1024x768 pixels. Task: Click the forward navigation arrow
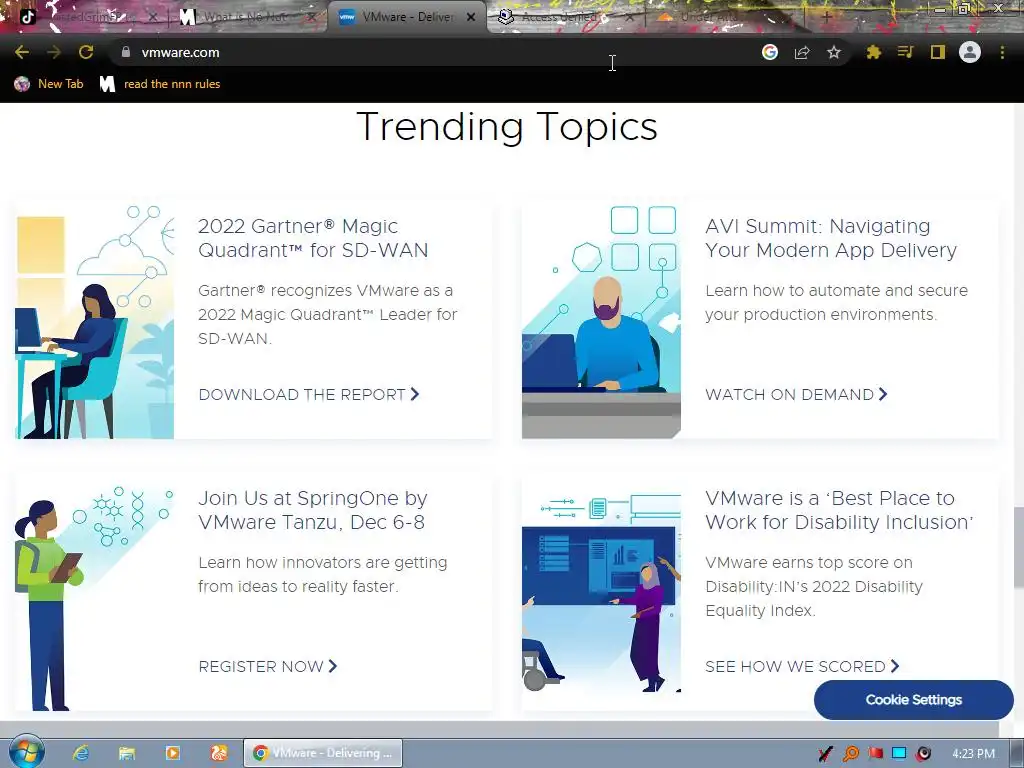(x=54, y=52)
